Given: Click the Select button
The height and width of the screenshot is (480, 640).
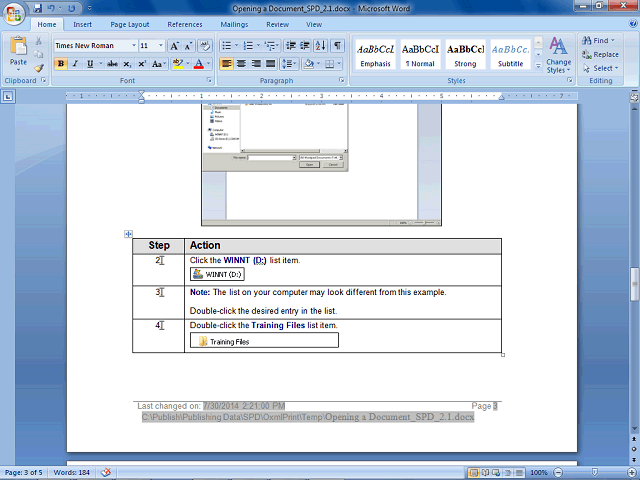Looking at the screenshot, I should (601, 68).
